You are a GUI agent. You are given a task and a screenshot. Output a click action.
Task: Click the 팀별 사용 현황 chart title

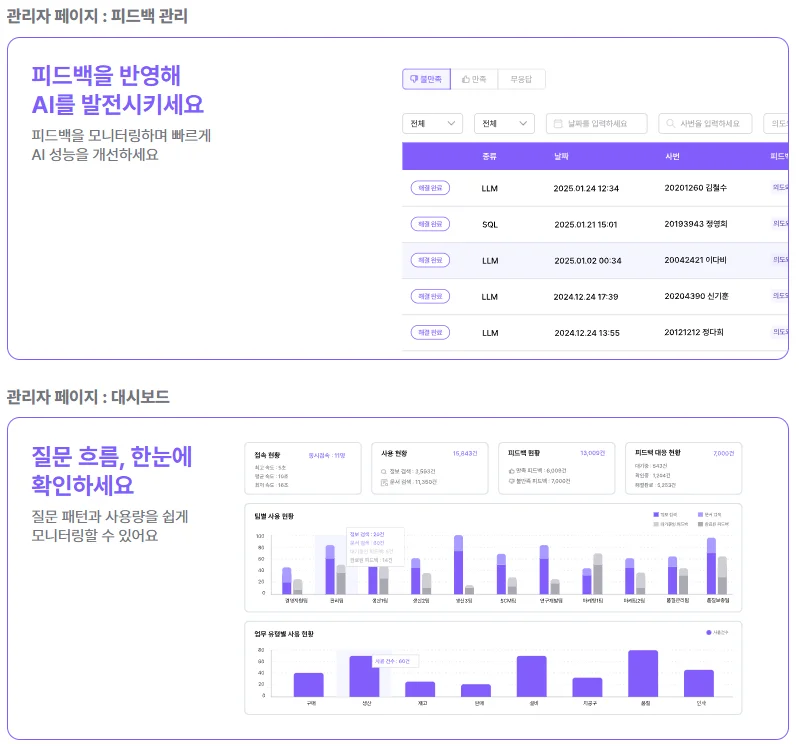click(x=274, y=516)
